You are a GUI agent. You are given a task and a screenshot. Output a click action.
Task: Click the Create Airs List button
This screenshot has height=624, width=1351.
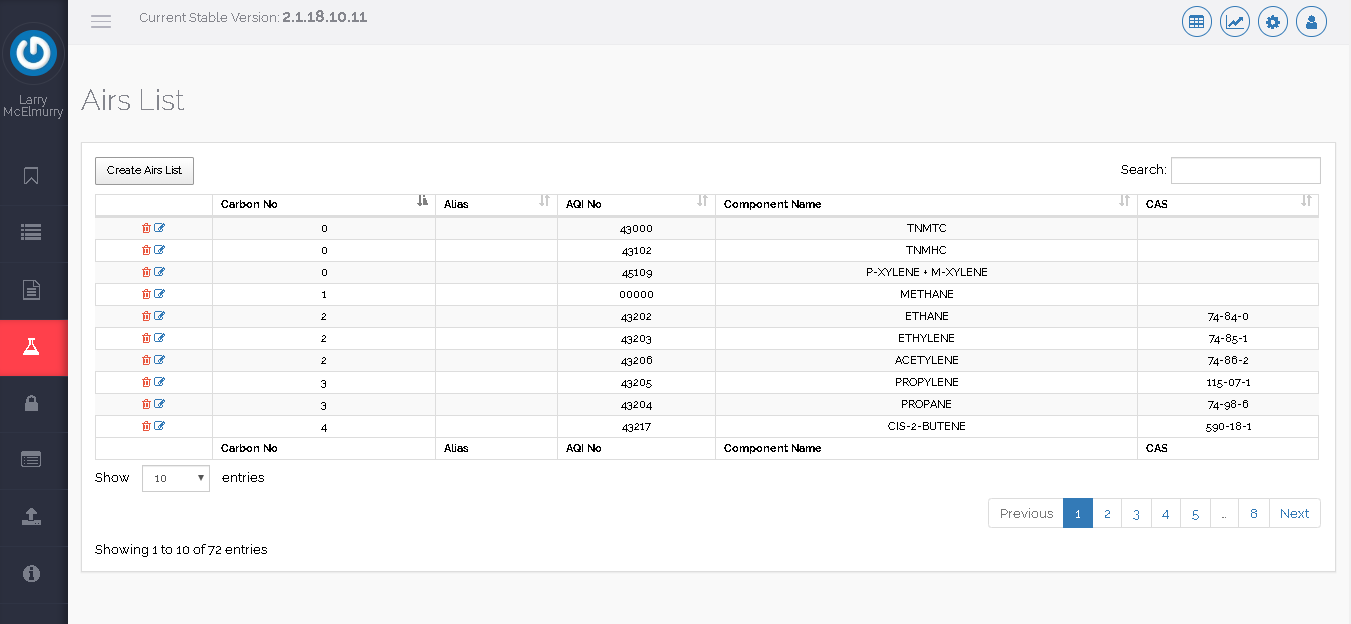click(144, 171)
